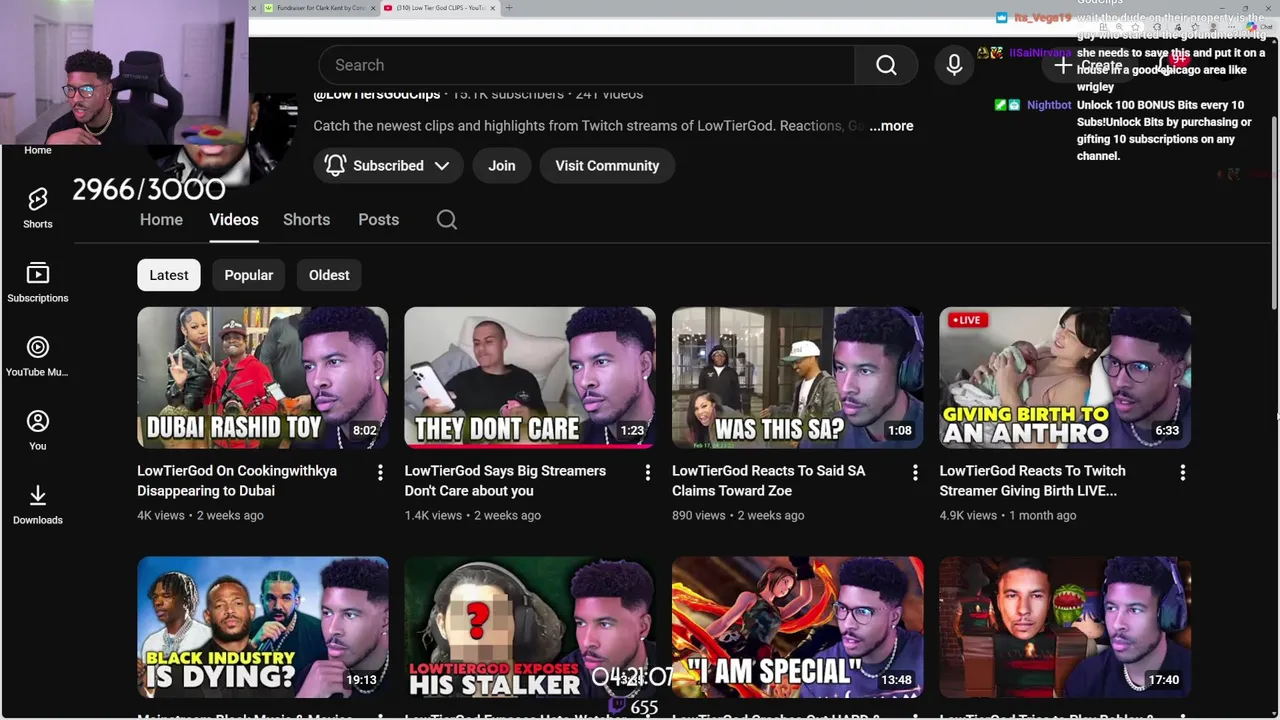This screenshot has height=720, width=1280.
Task: Open the Dubai Rashid Toy thumbnail
Action: pyautogui.click(x=263, y=377)
